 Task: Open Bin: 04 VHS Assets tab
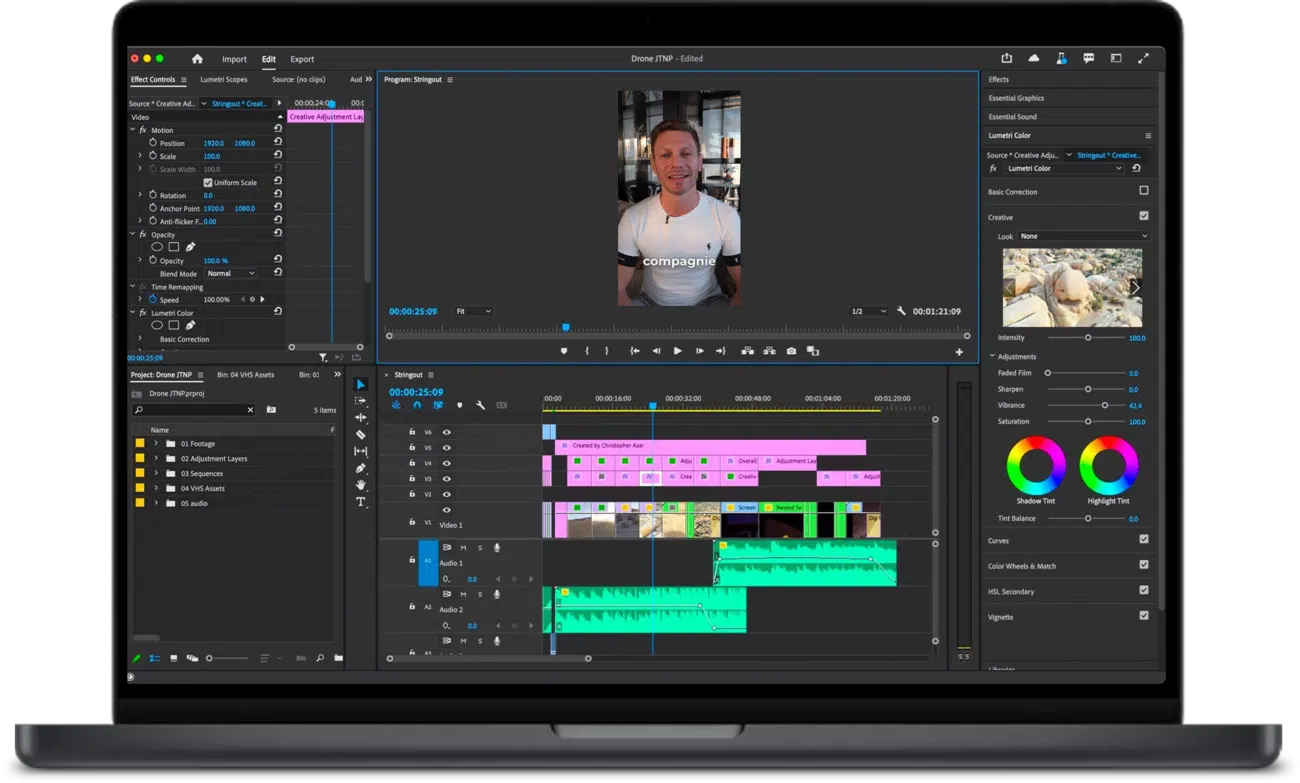(x=246, y=375)
